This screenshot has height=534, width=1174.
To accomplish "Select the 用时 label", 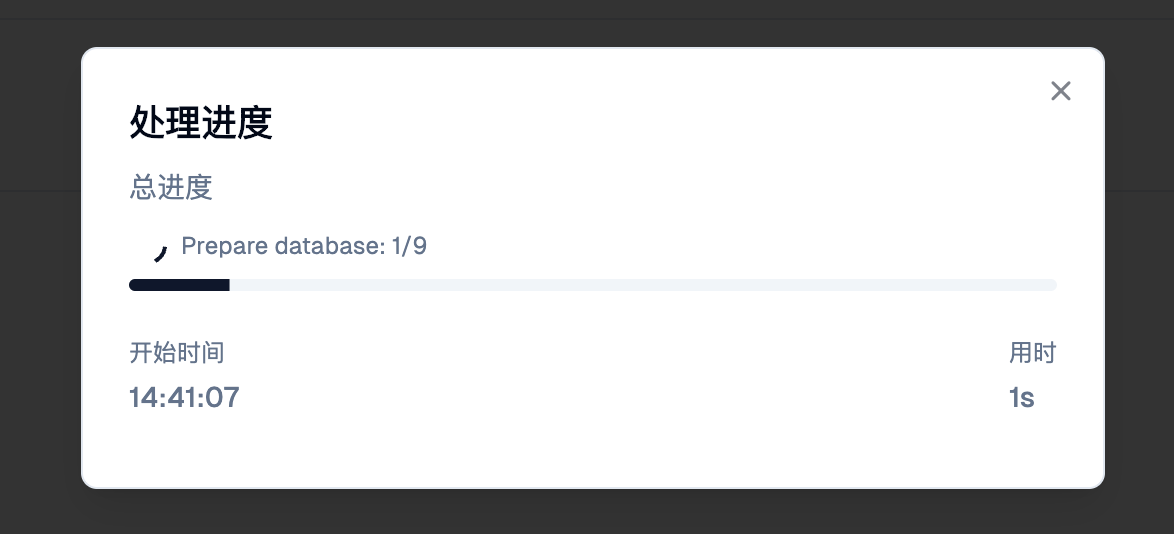I will (1032, 352).
